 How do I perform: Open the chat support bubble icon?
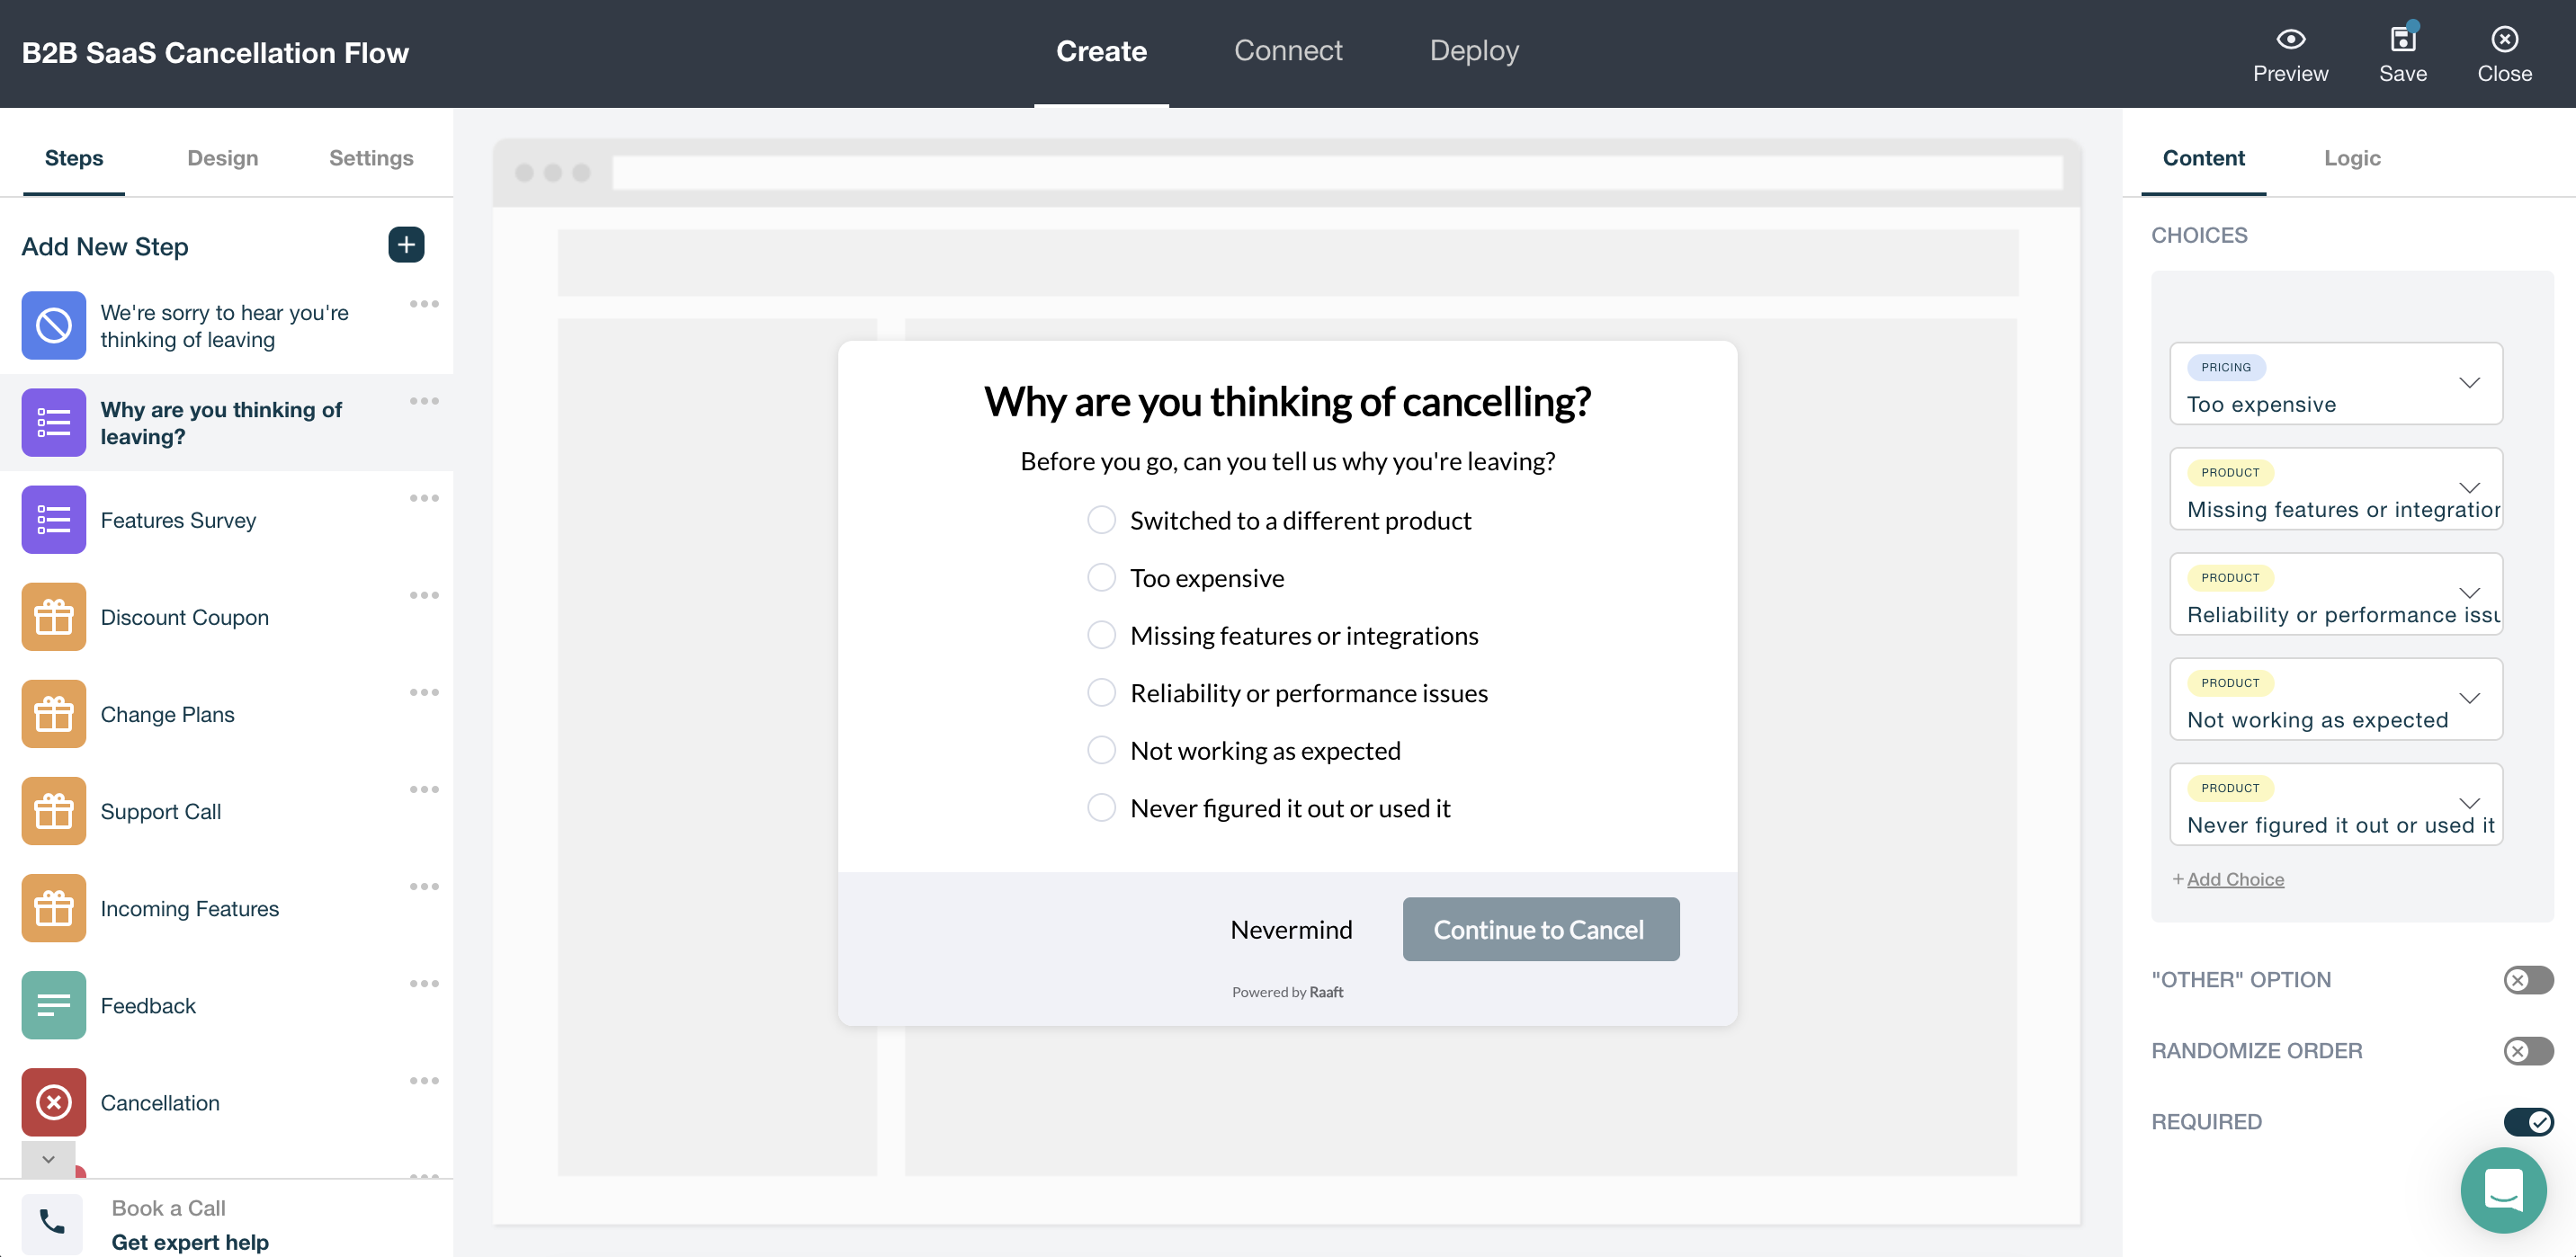click(2502, 1189)
